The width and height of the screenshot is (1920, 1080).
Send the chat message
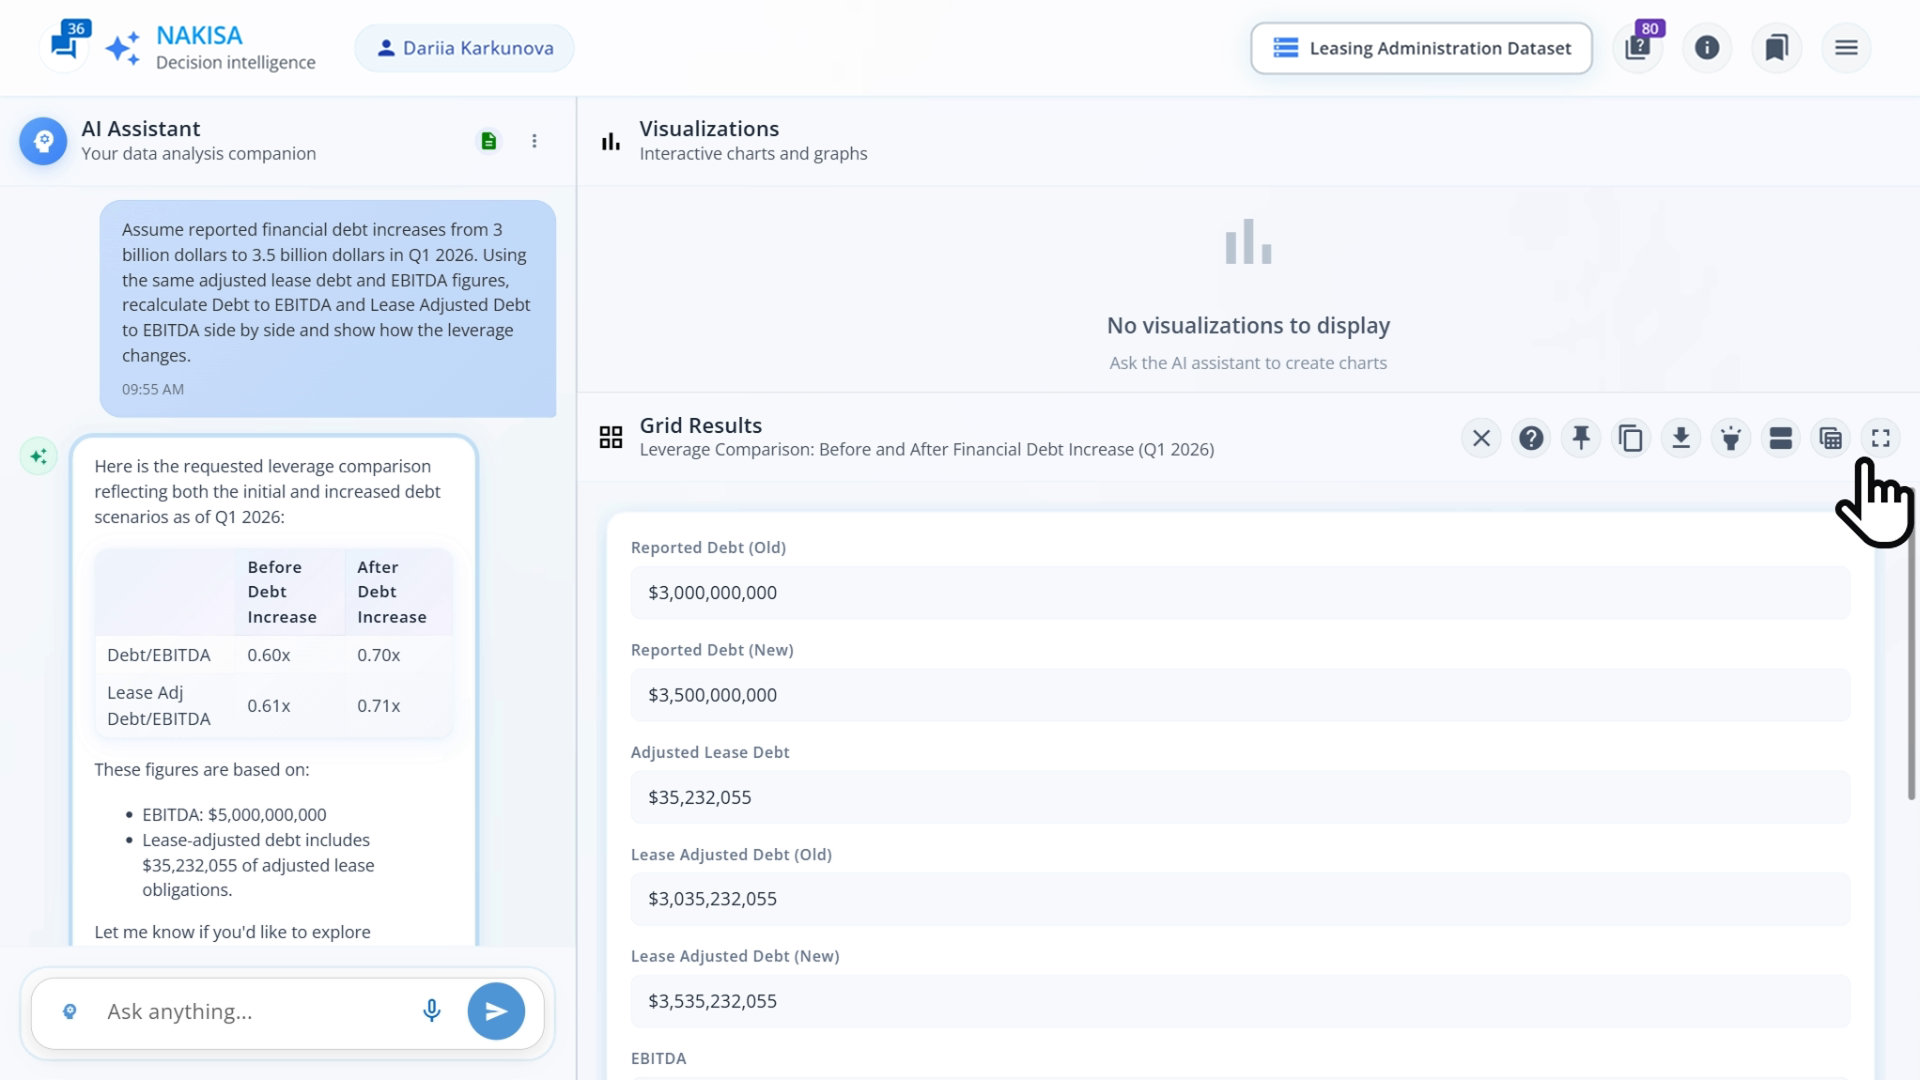tap(496, 1011)
